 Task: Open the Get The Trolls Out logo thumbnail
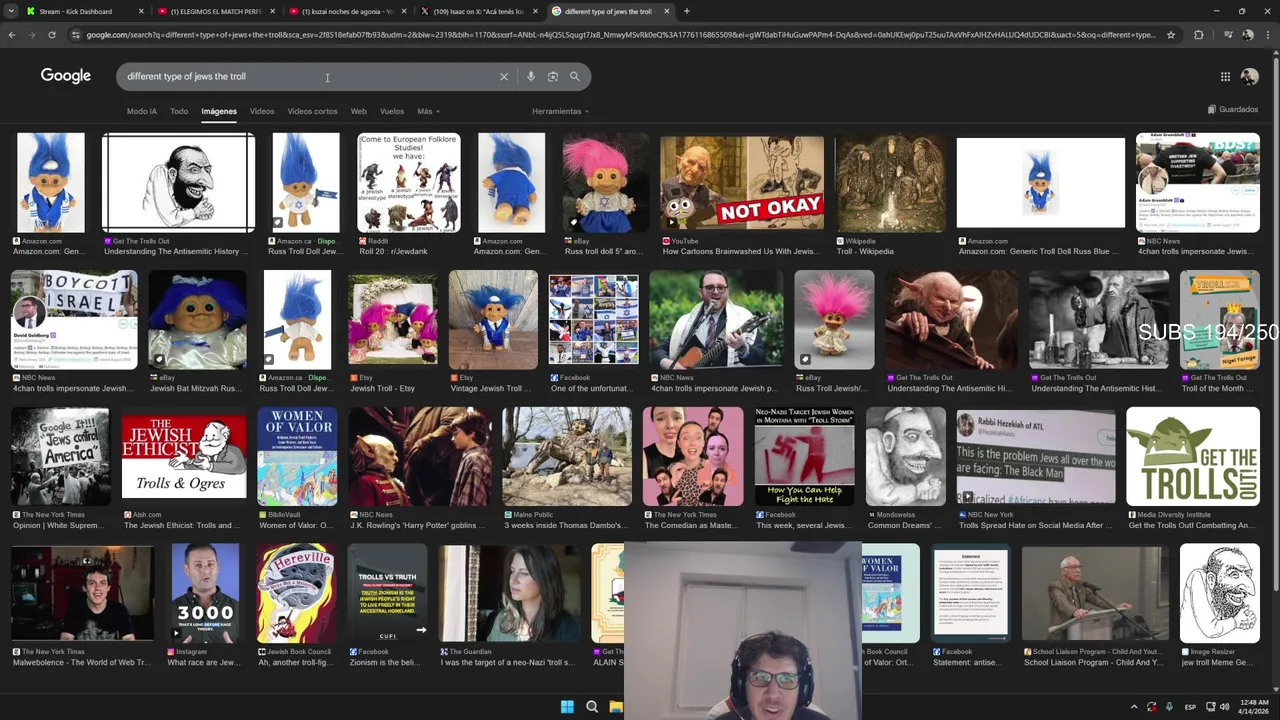coord(1193,456)
